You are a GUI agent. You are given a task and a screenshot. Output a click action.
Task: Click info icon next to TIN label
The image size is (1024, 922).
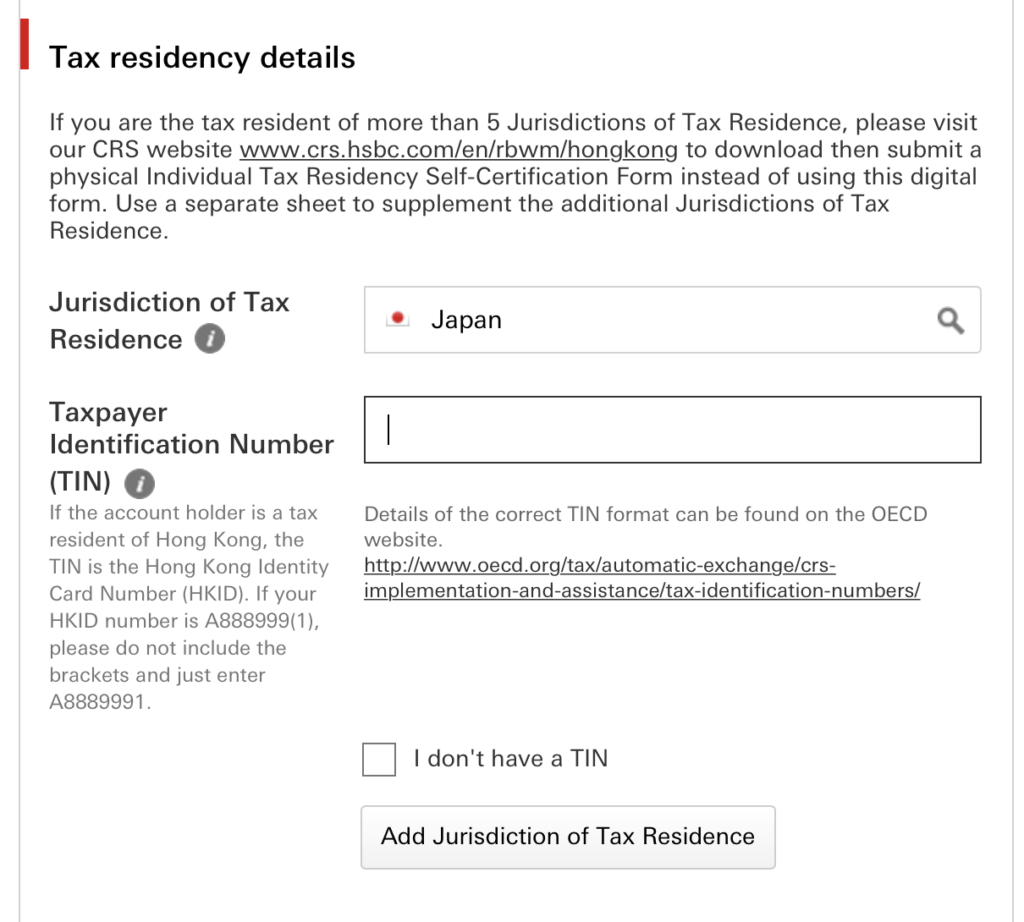[139, 484]
